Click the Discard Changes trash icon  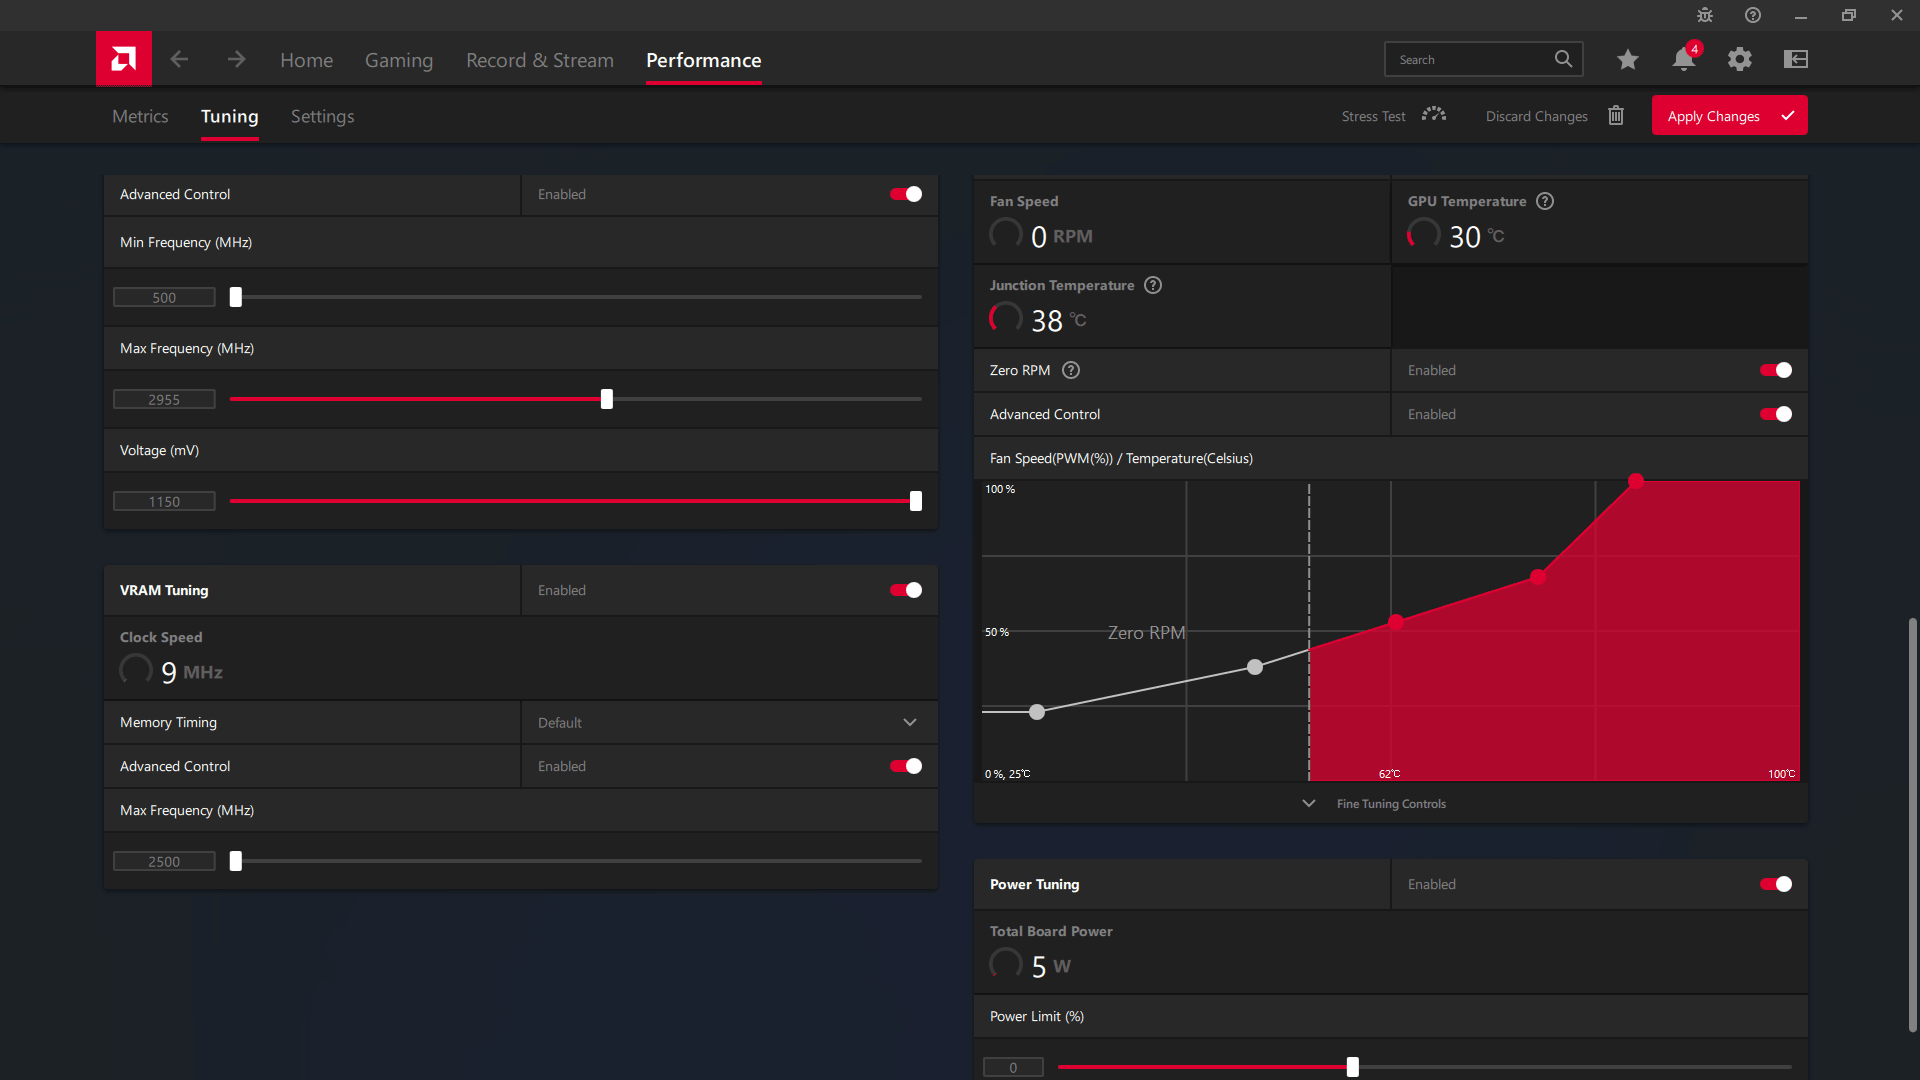click(1616, 115)
